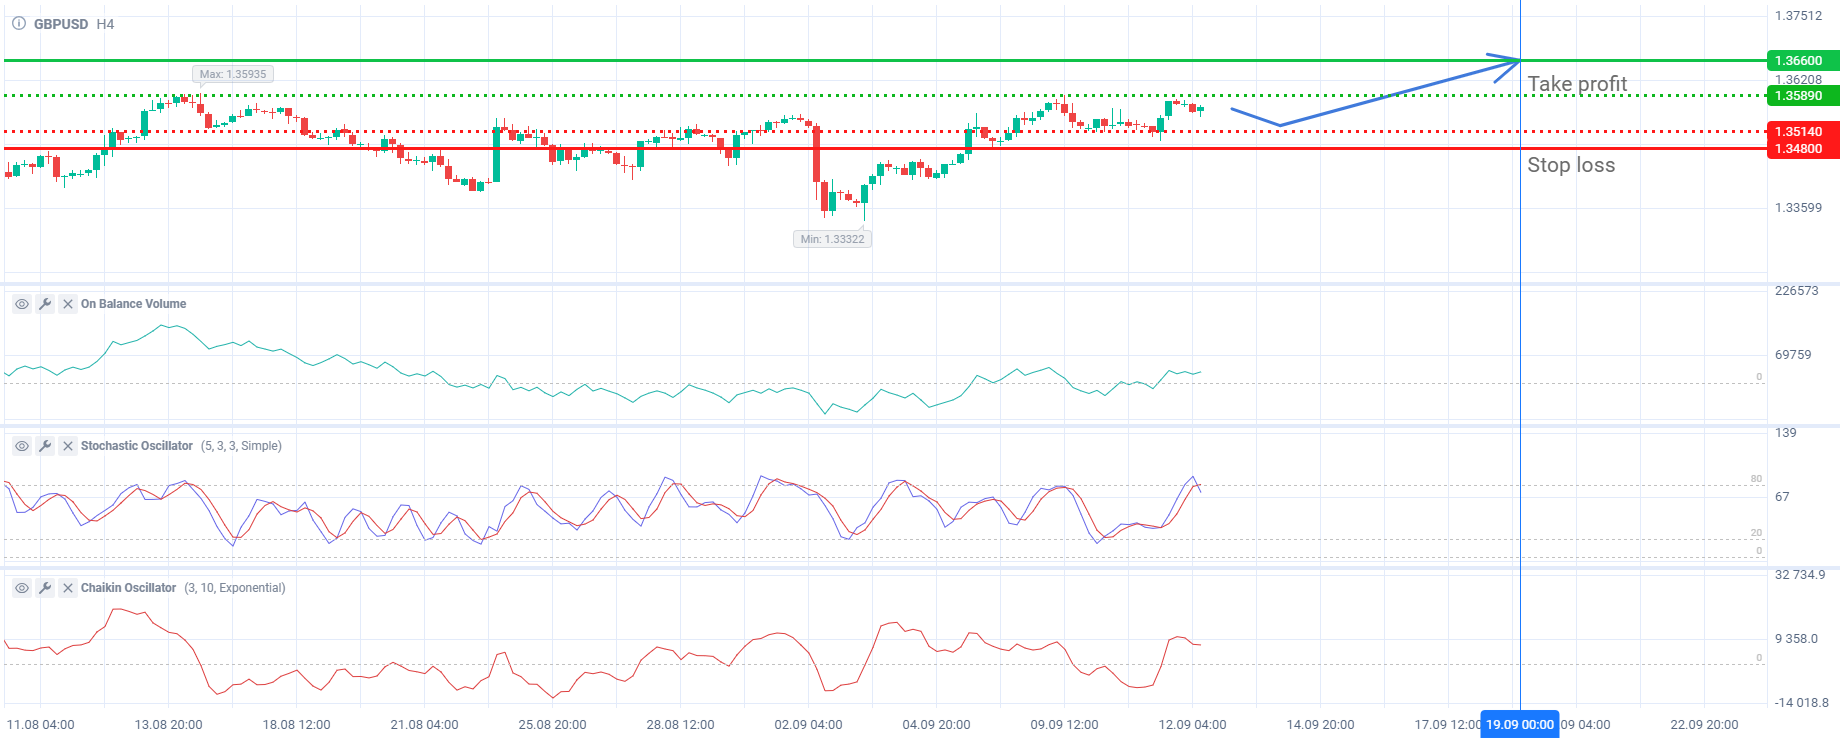Screen dimensions: 1840x738
Task: Select the Take profit text annotation
Action: click(1577, 84)
